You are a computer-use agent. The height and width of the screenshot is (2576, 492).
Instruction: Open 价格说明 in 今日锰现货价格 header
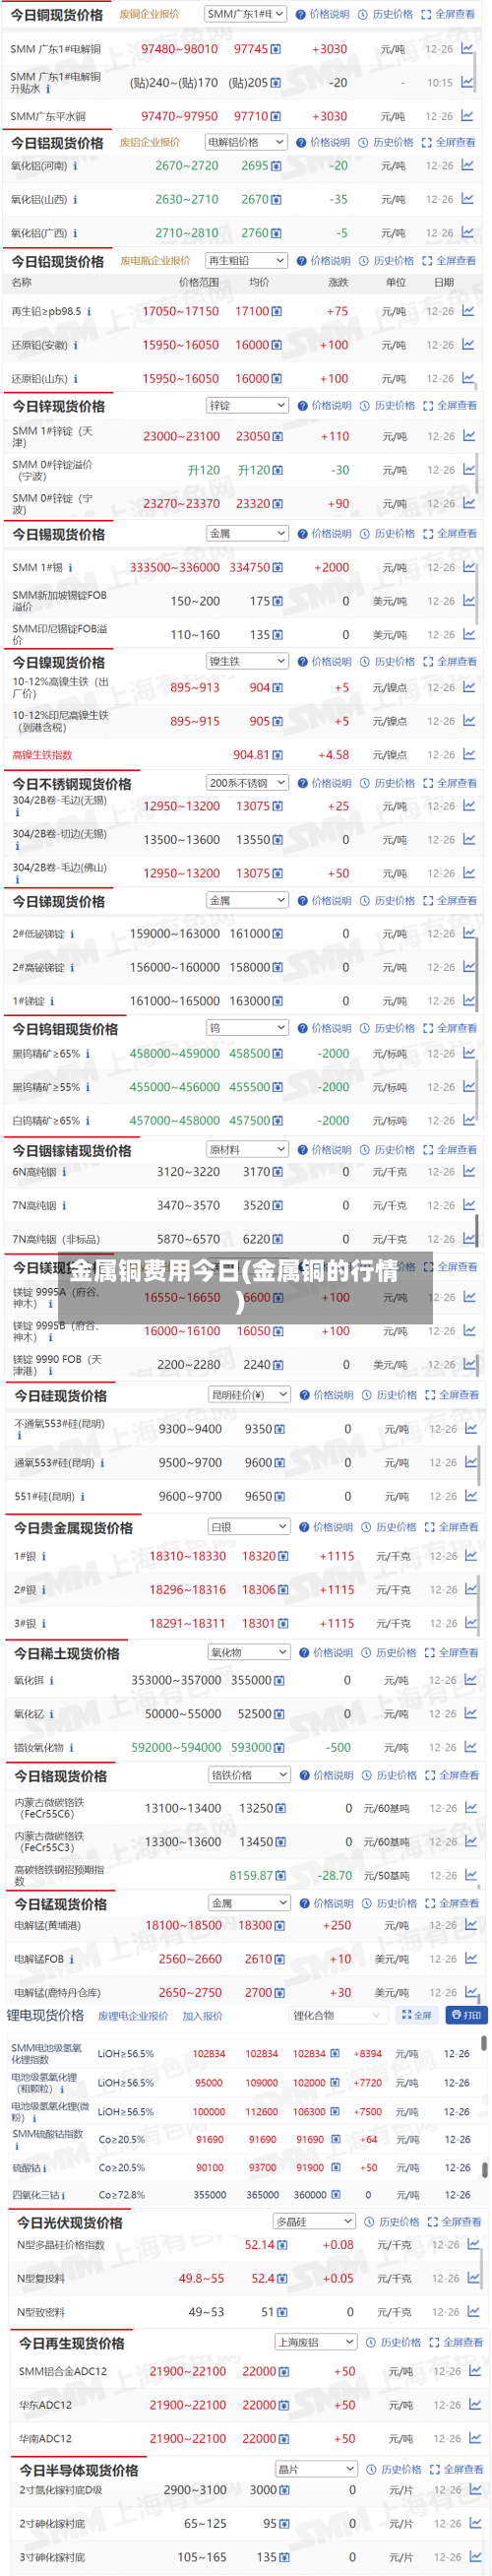(327, 1904)
